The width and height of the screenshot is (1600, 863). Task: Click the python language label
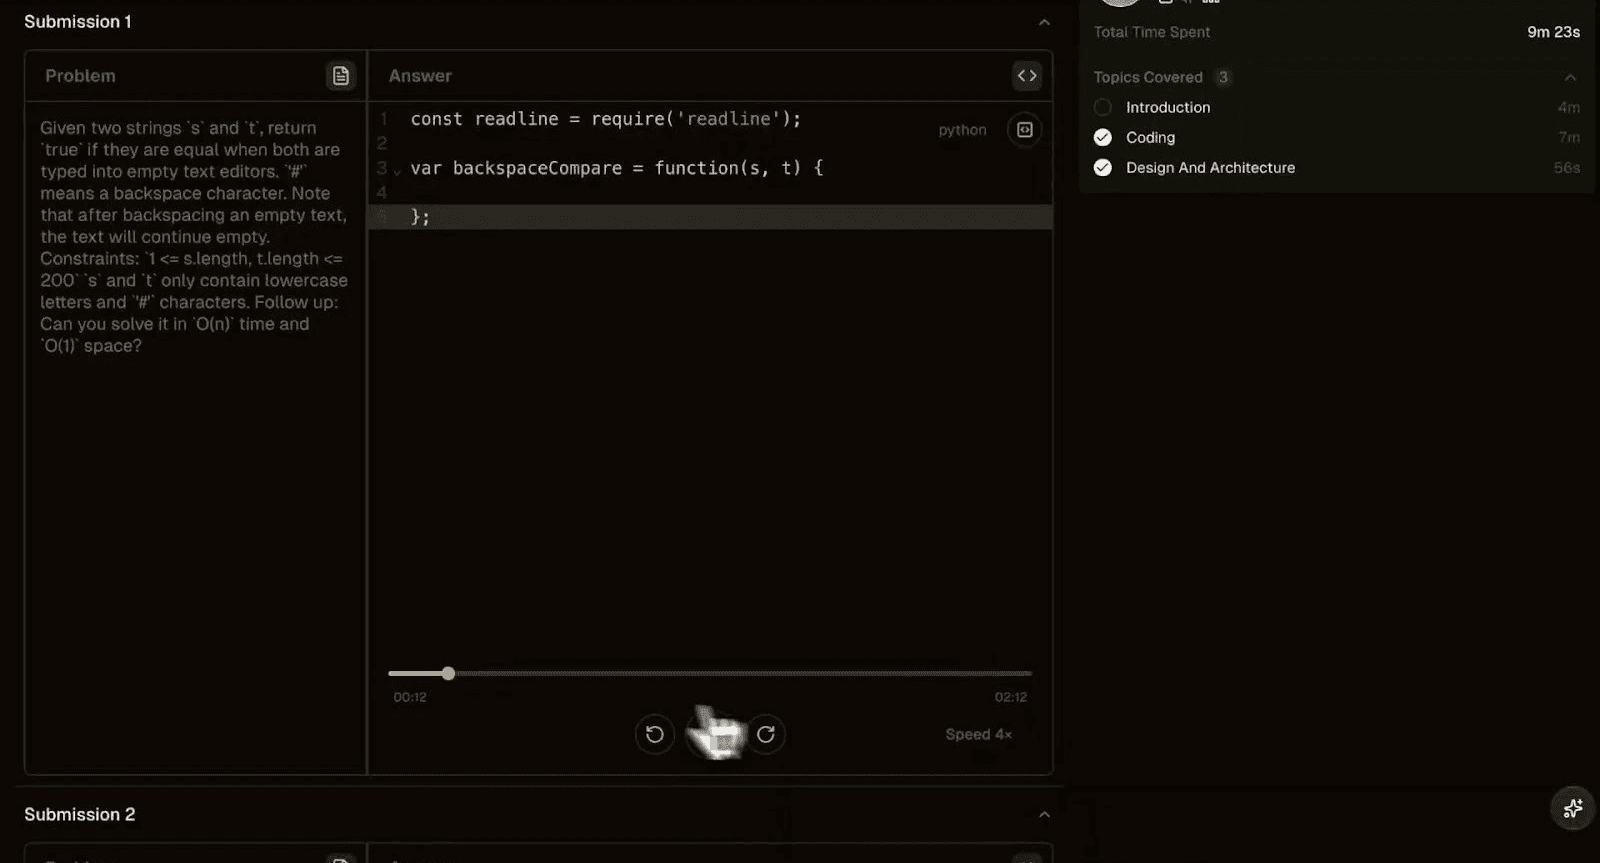pyautogui.click(x=962, y=130)
